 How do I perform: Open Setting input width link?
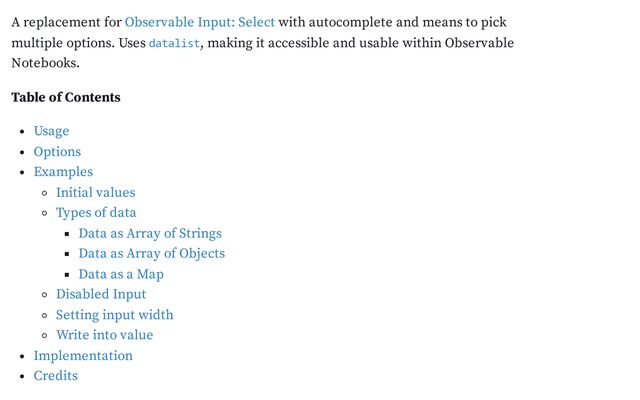[x=115, y=315]
